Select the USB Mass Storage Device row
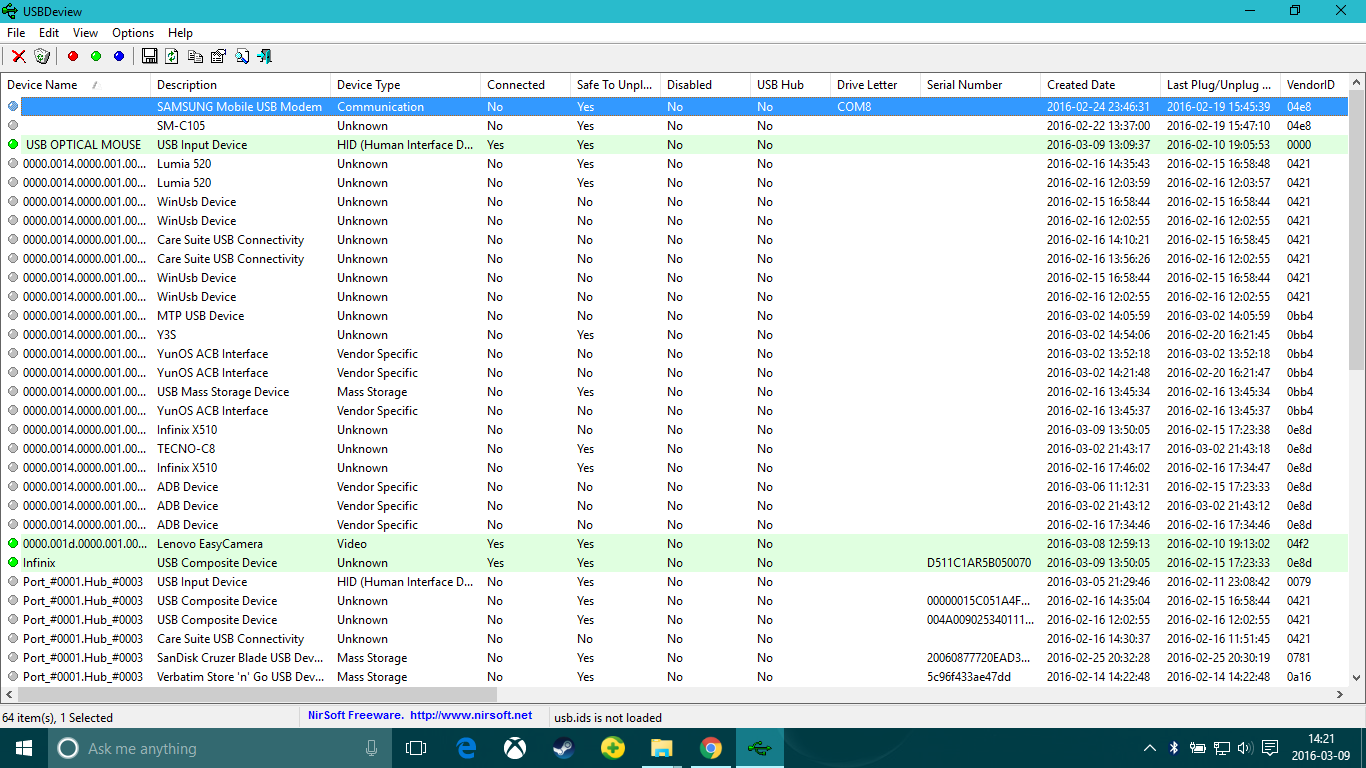 [675, 392]
